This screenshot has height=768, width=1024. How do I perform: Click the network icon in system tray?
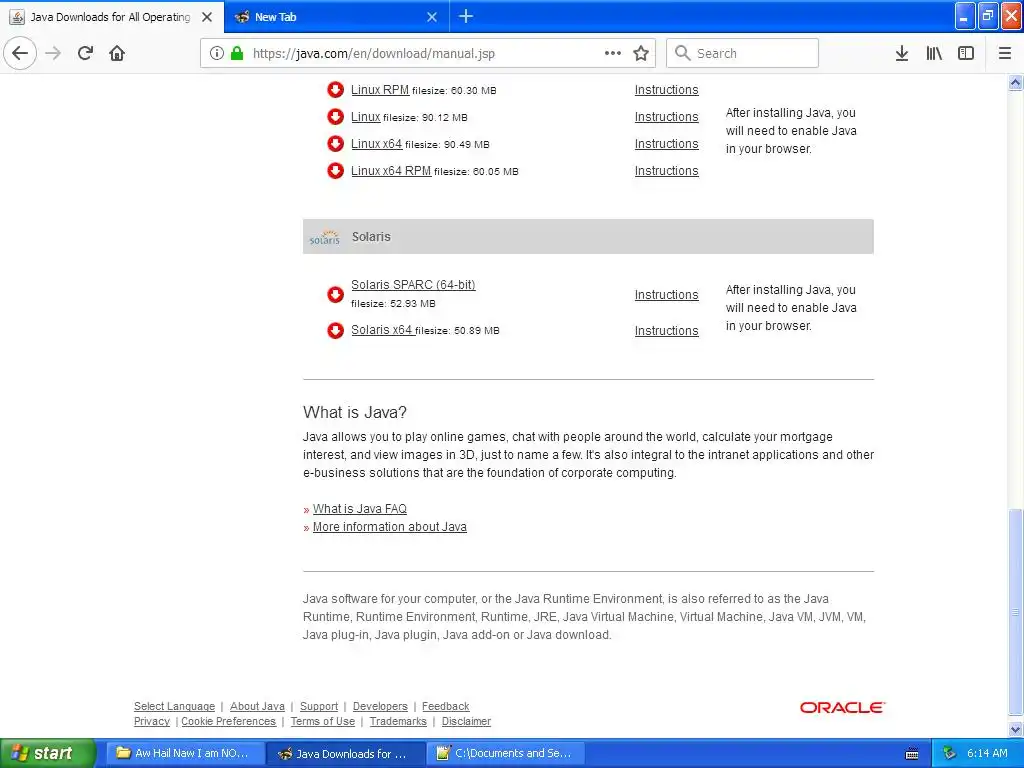click(949, 753)
